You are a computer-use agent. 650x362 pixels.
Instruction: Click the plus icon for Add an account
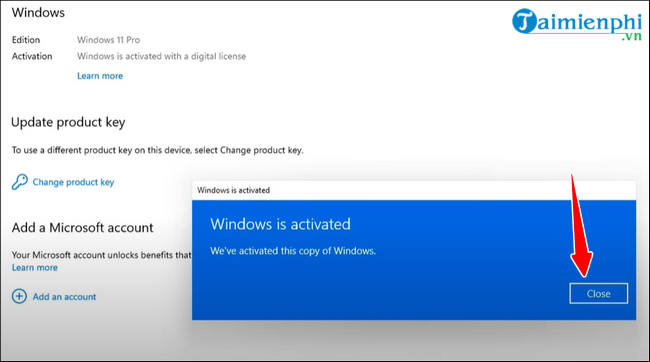tap(19, 296)
